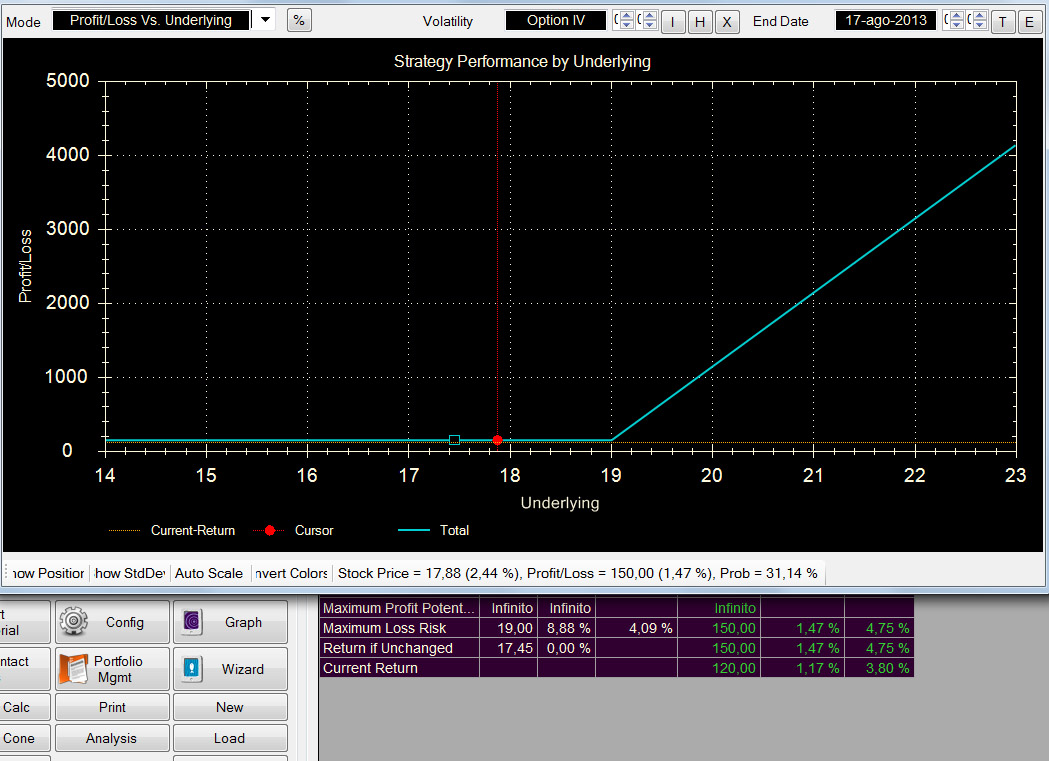Click the I volatility button

673,22
